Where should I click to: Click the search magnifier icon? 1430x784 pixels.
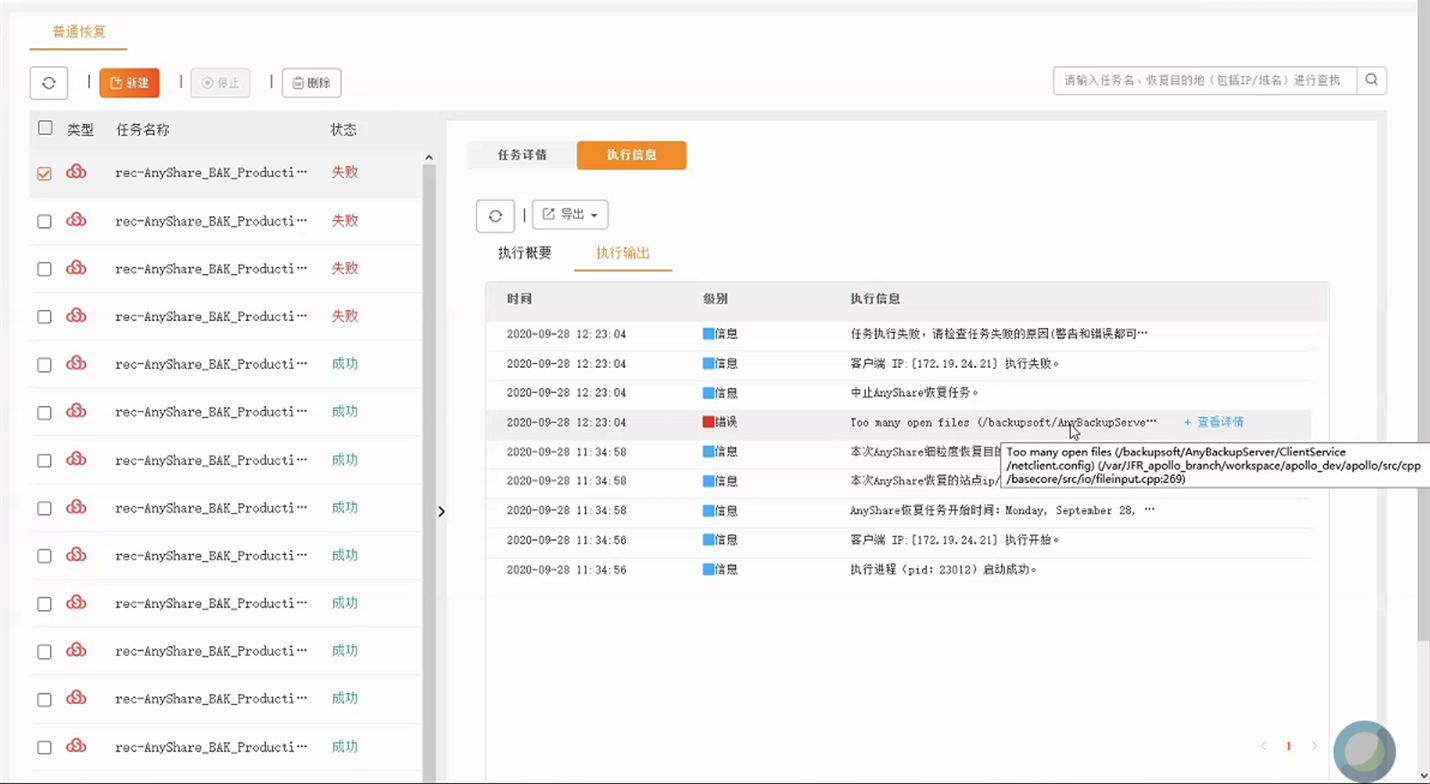tap(1372, 80)
